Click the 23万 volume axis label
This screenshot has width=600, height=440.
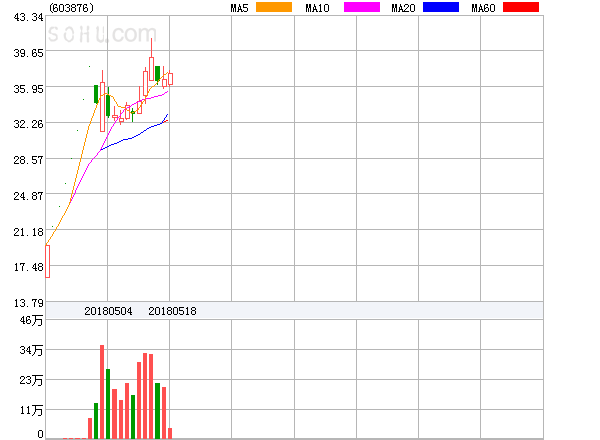[31, 380]
